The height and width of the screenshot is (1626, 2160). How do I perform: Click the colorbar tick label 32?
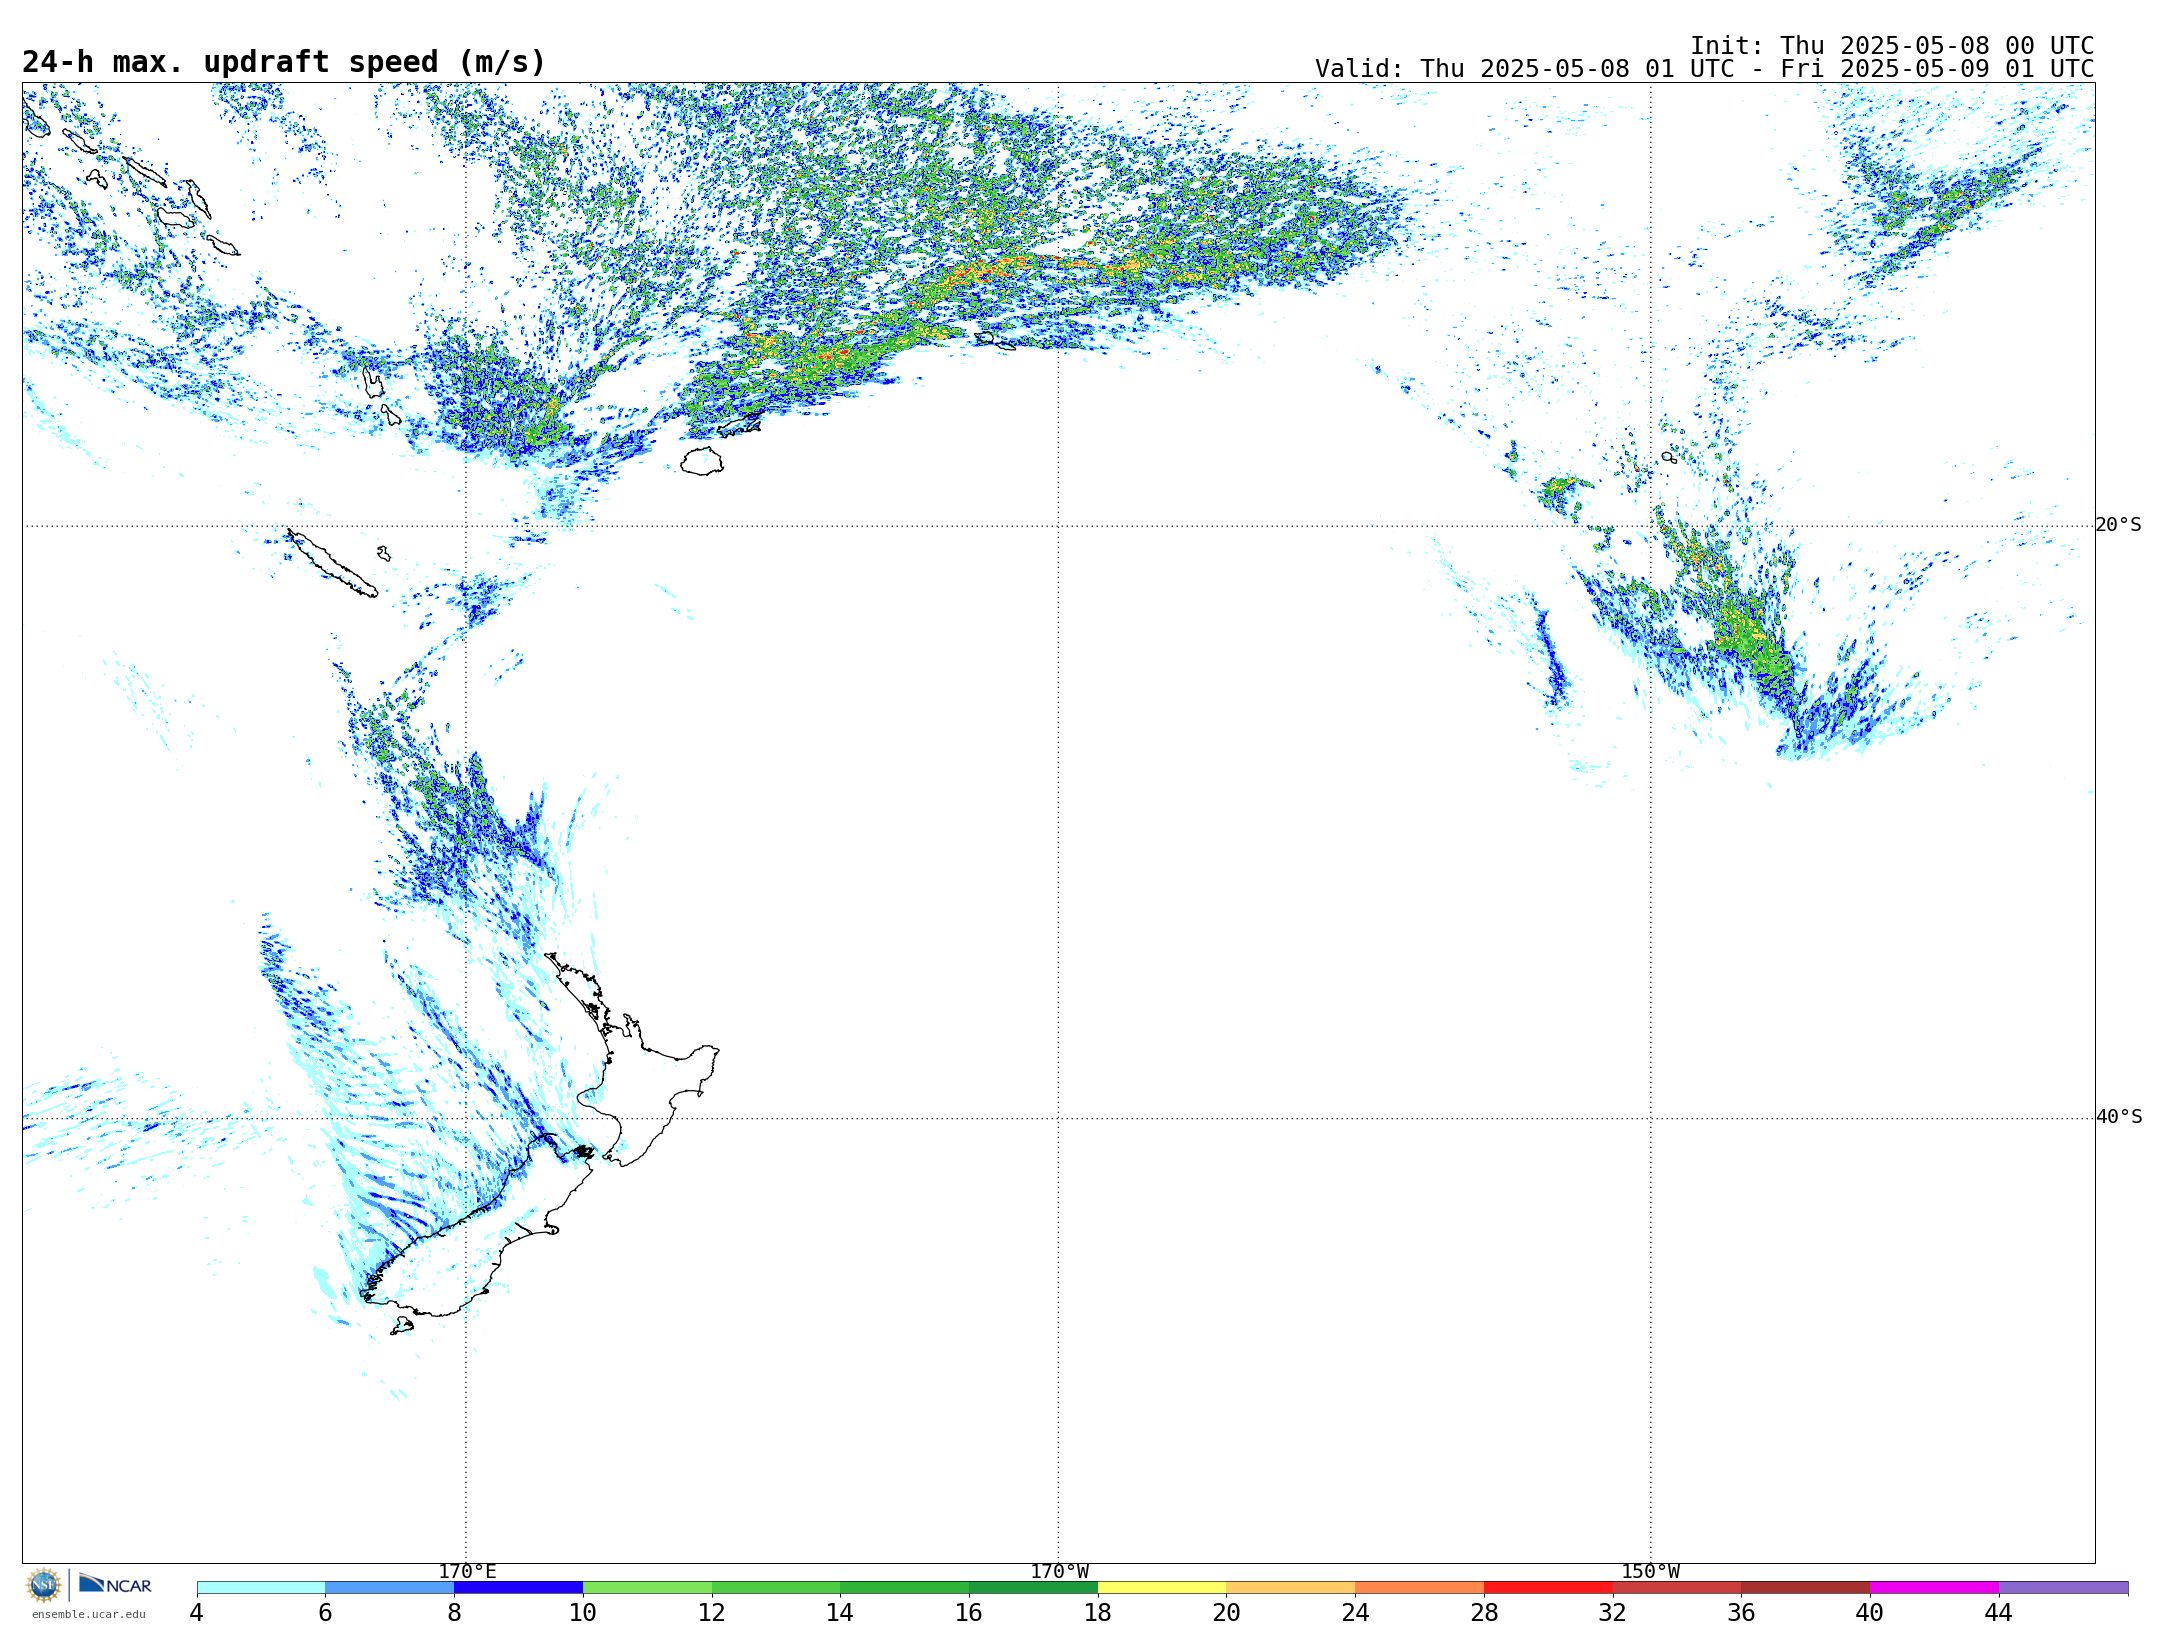coord(1613,1612)
